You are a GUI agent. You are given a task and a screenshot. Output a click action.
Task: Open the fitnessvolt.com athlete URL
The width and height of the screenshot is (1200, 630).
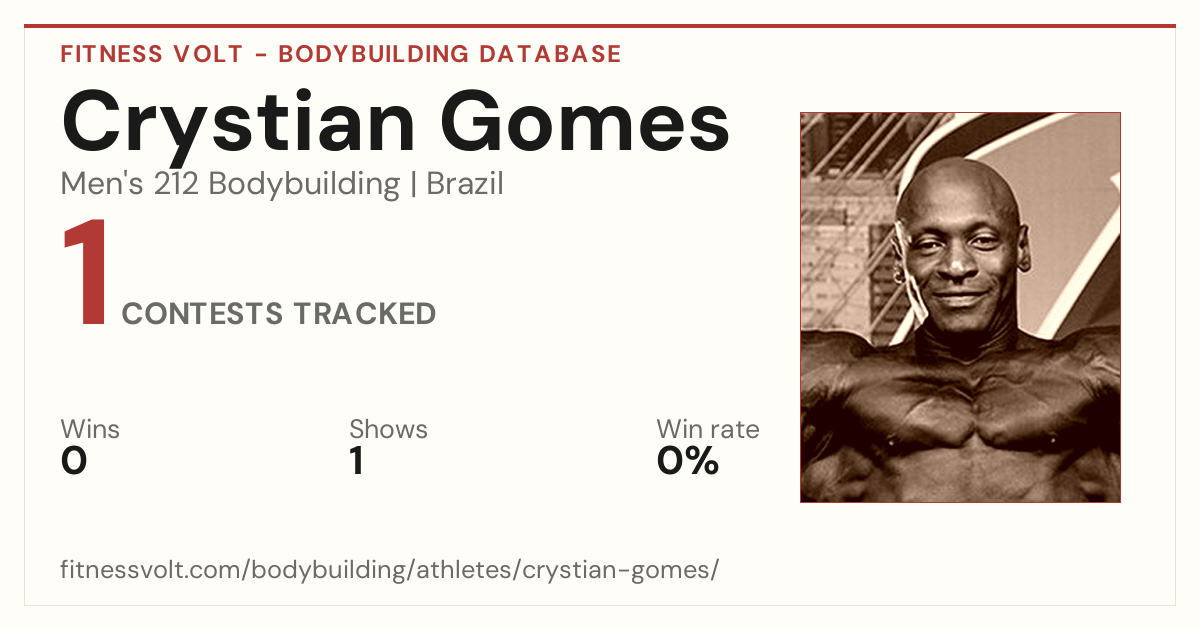pyautogui.click(x=390, y=570)
